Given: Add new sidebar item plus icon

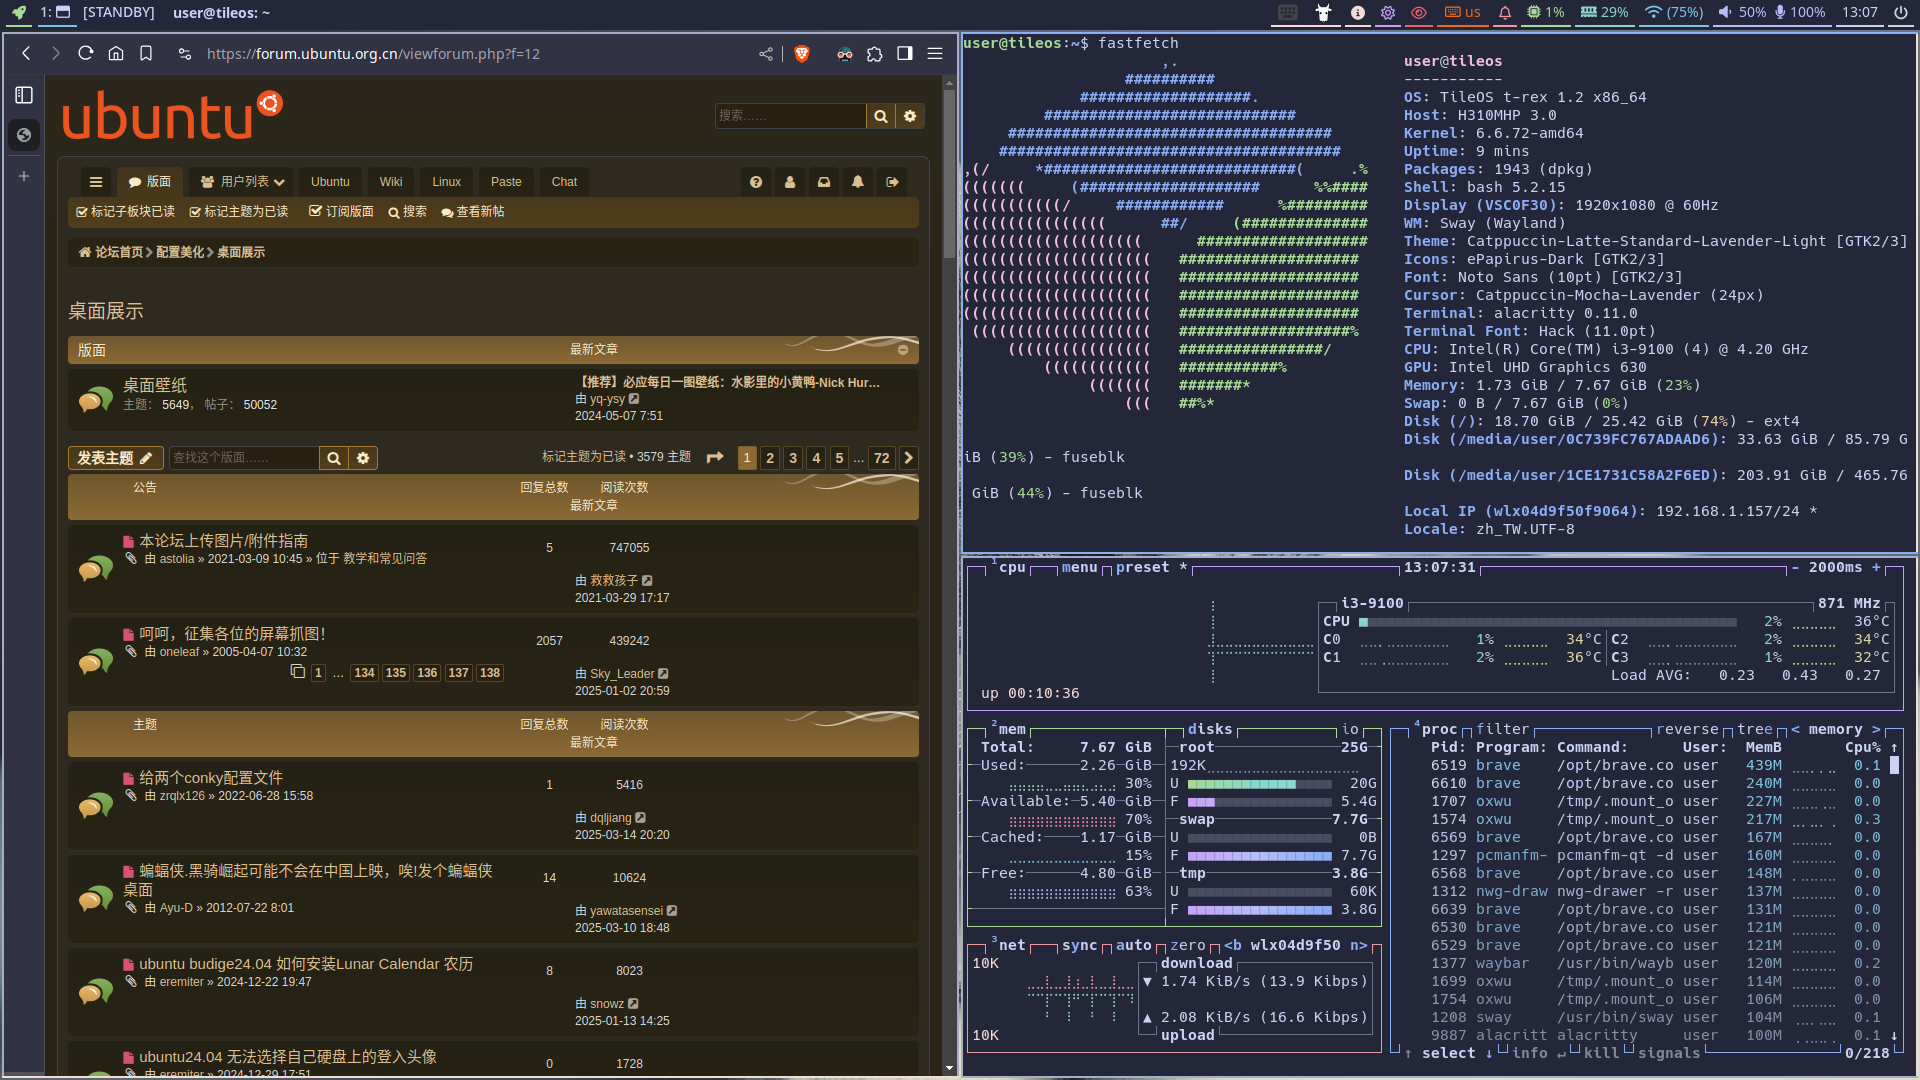Looking at the screenshot, I should [24, 176].
